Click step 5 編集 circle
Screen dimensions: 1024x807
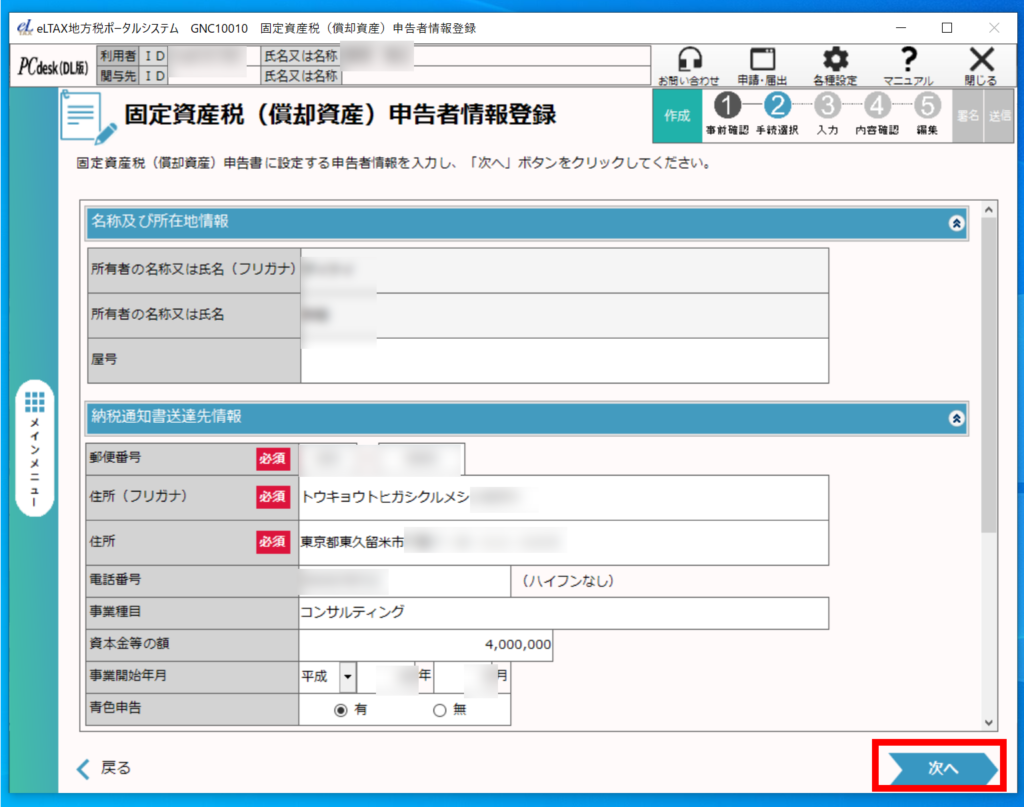pyautogui.click(x=926, y=106)
